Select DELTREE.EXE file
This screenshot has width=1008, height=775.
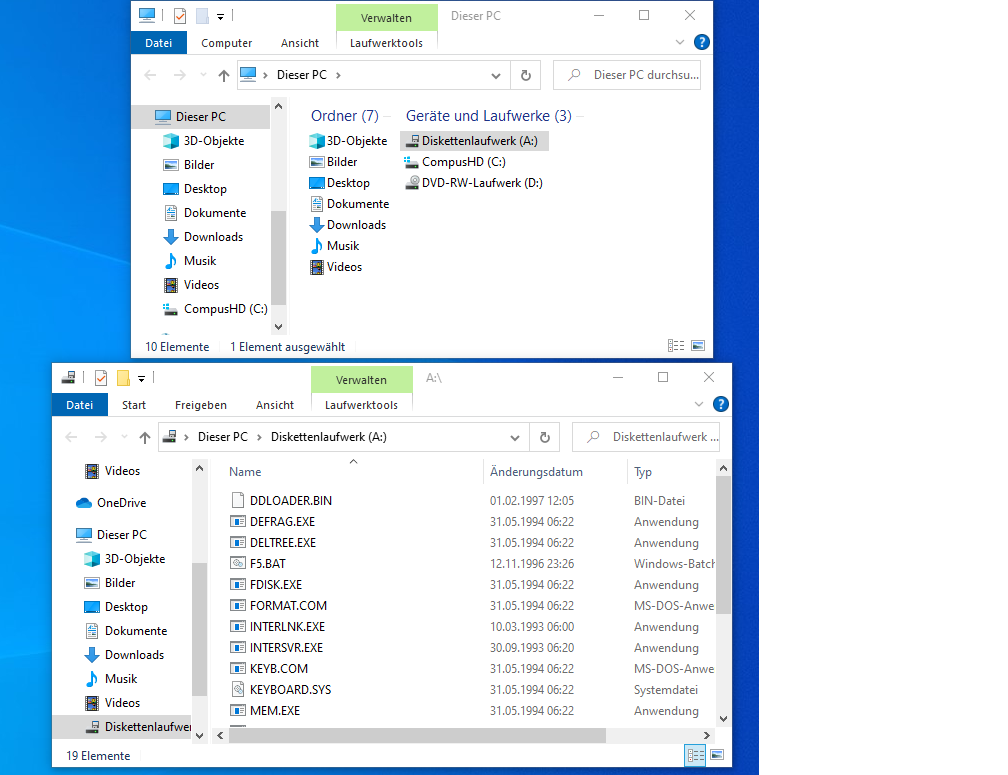click(x=273, y=543)
